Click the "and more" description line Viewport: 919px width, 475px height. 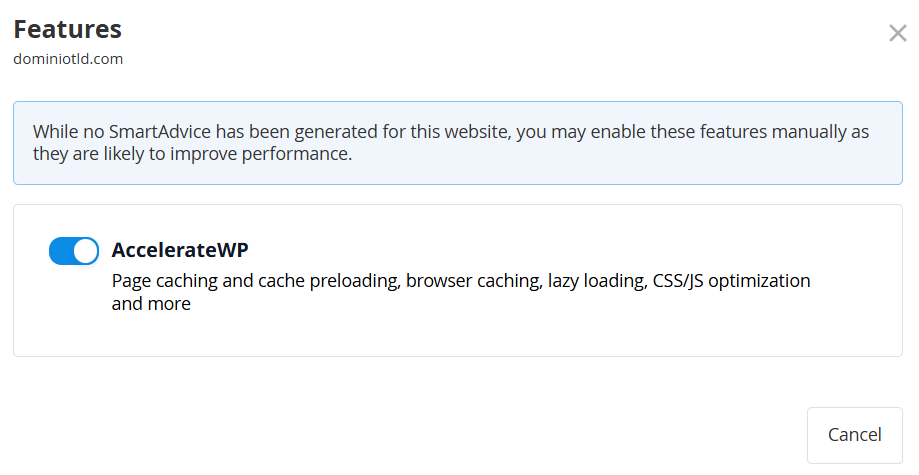click(151, 304)
